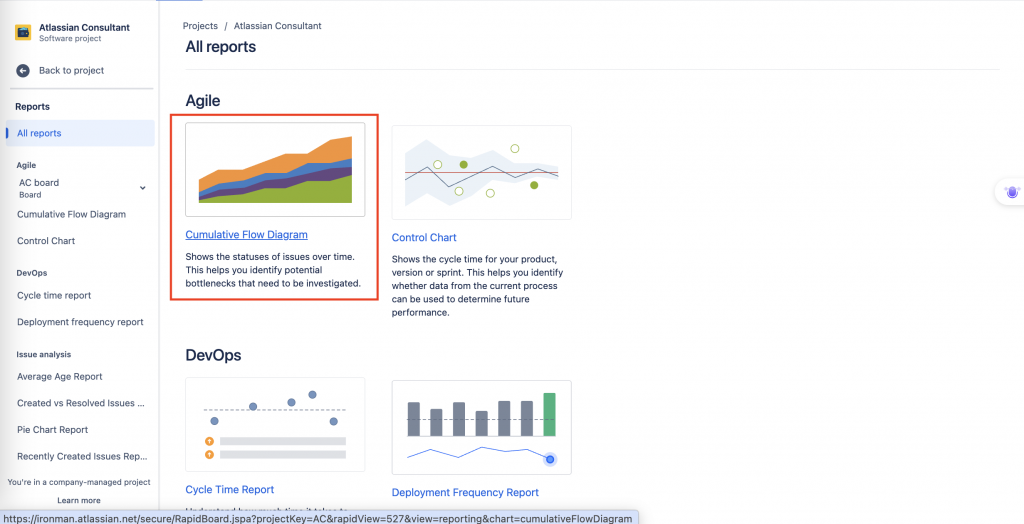1024x524 pixels.
Task: Click the All reports page heading
Action: [x=221, y=47]
